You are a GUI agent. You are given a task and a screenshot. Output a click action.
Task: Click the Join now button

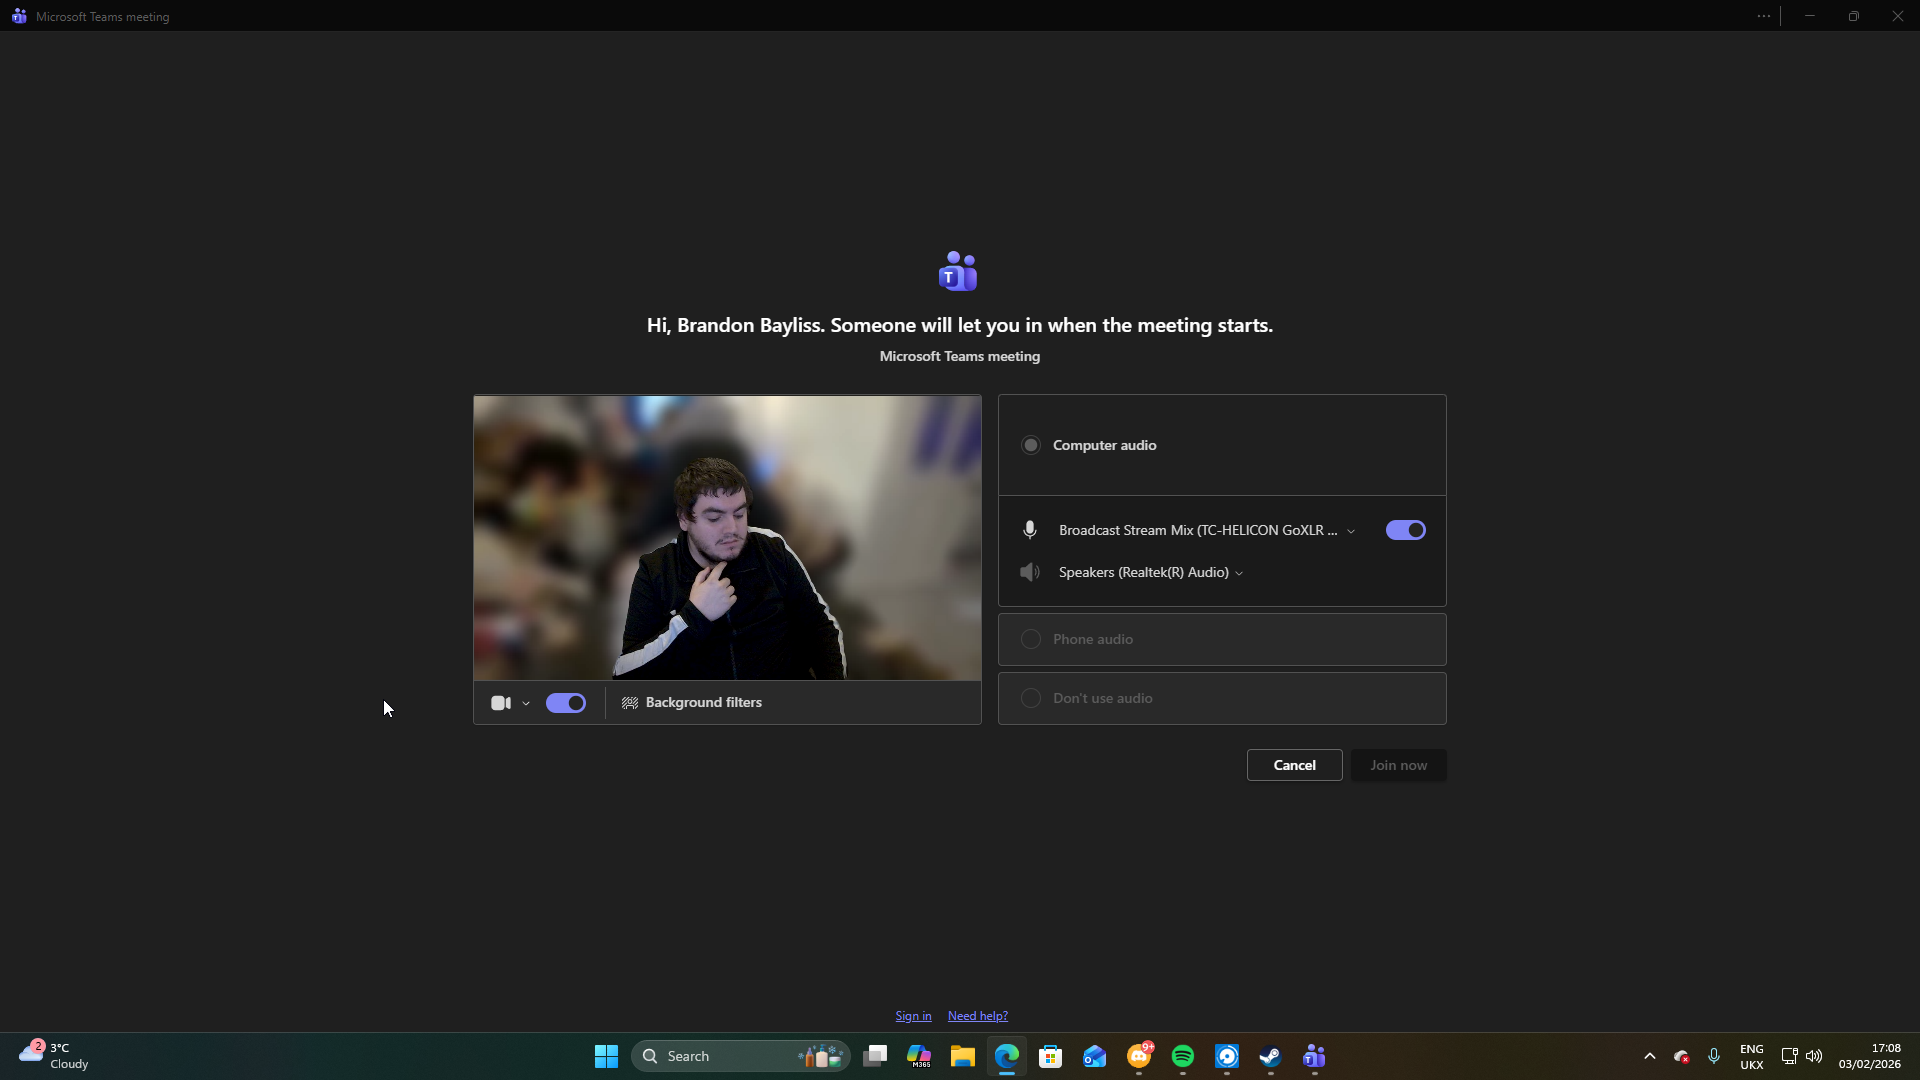click(1398, 765)
